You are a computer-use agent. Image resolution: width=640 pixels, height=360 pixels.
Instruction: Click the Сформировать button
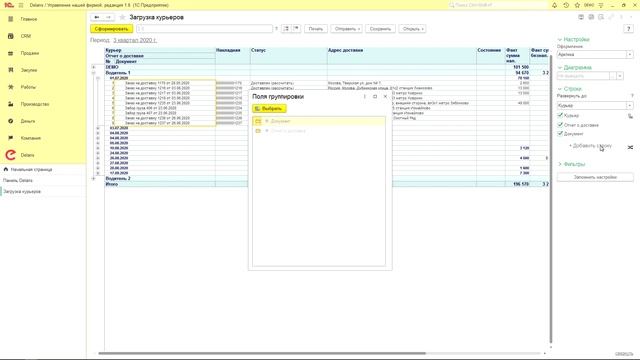click(x=111, y=29)
